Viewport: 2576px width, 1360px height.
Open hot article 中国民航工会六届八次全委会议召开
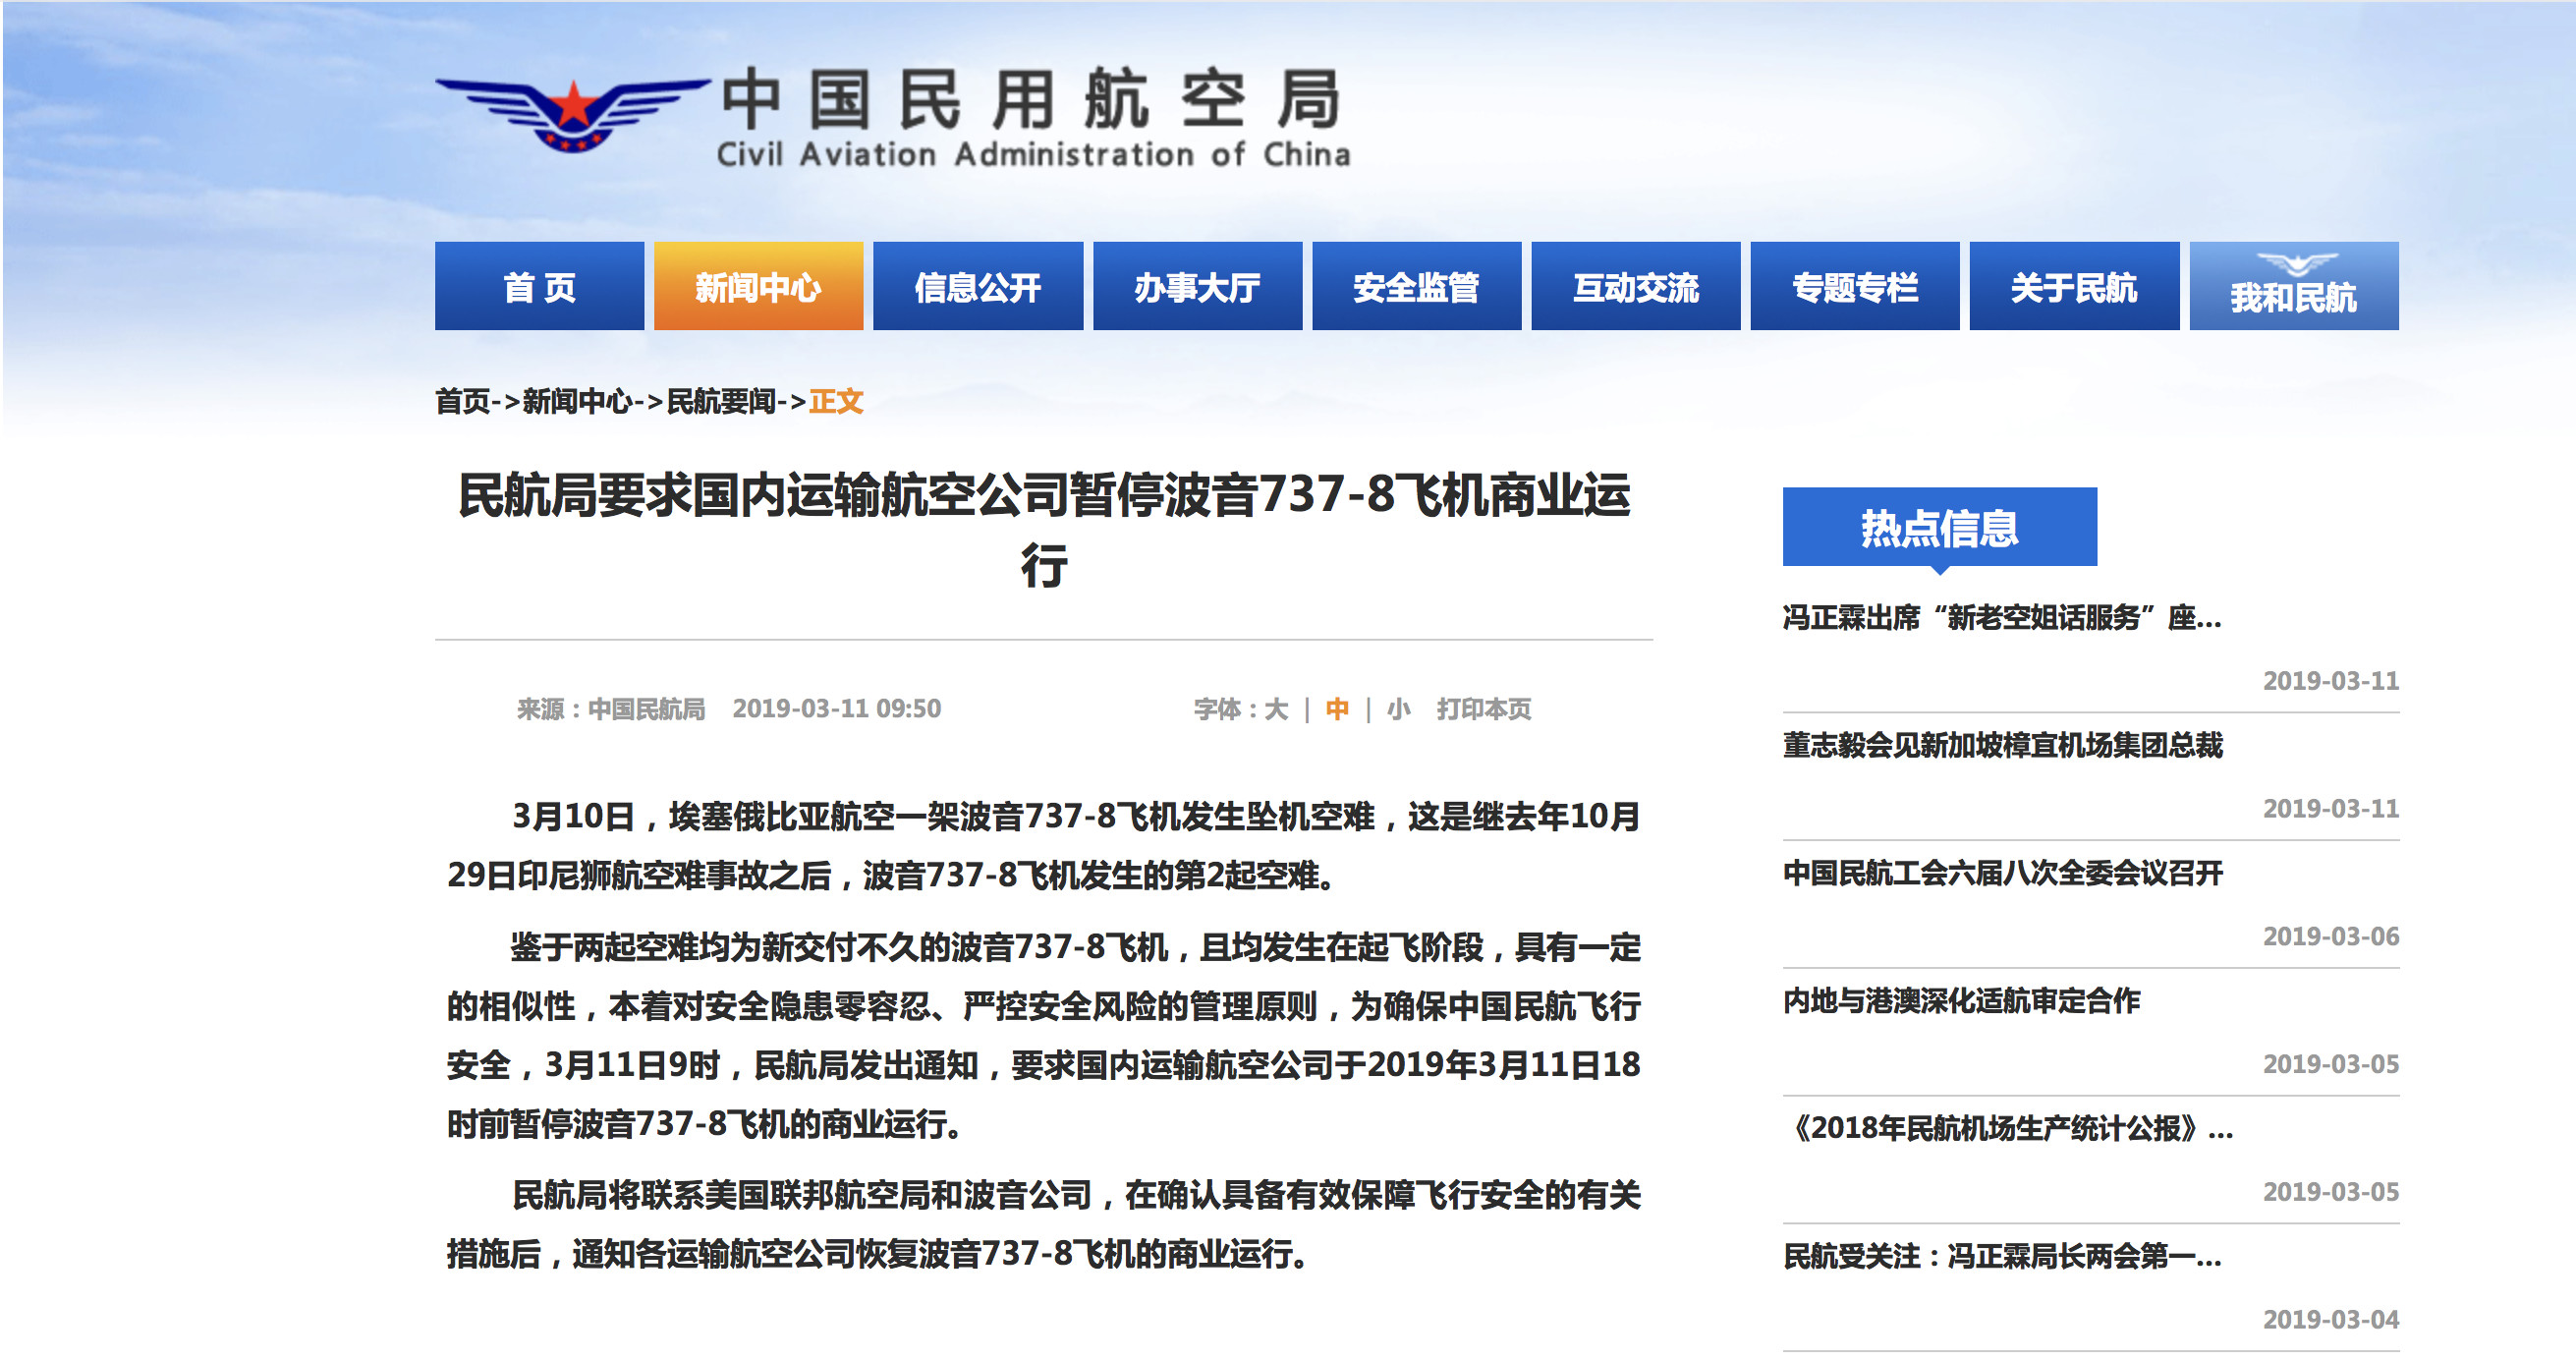2002,873
